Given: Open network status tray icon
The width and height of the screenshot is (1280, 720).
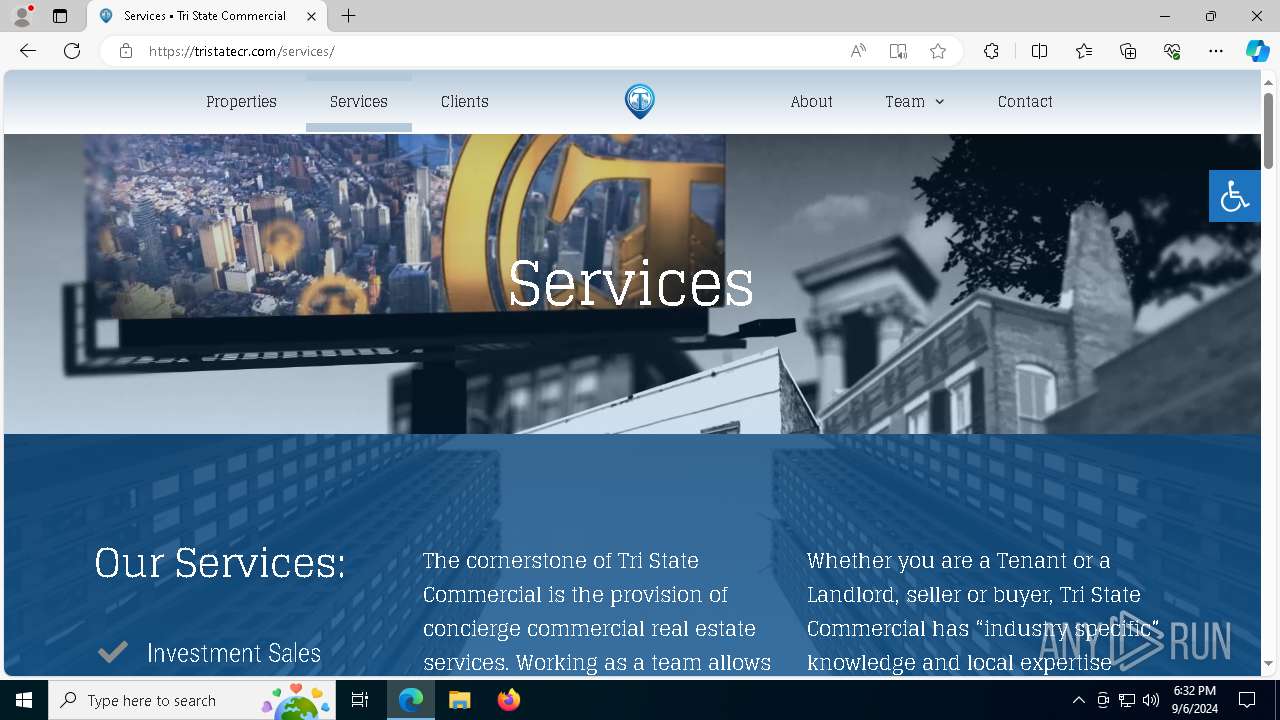Looking at the screenshot, I should click(x=1127, y=700).
